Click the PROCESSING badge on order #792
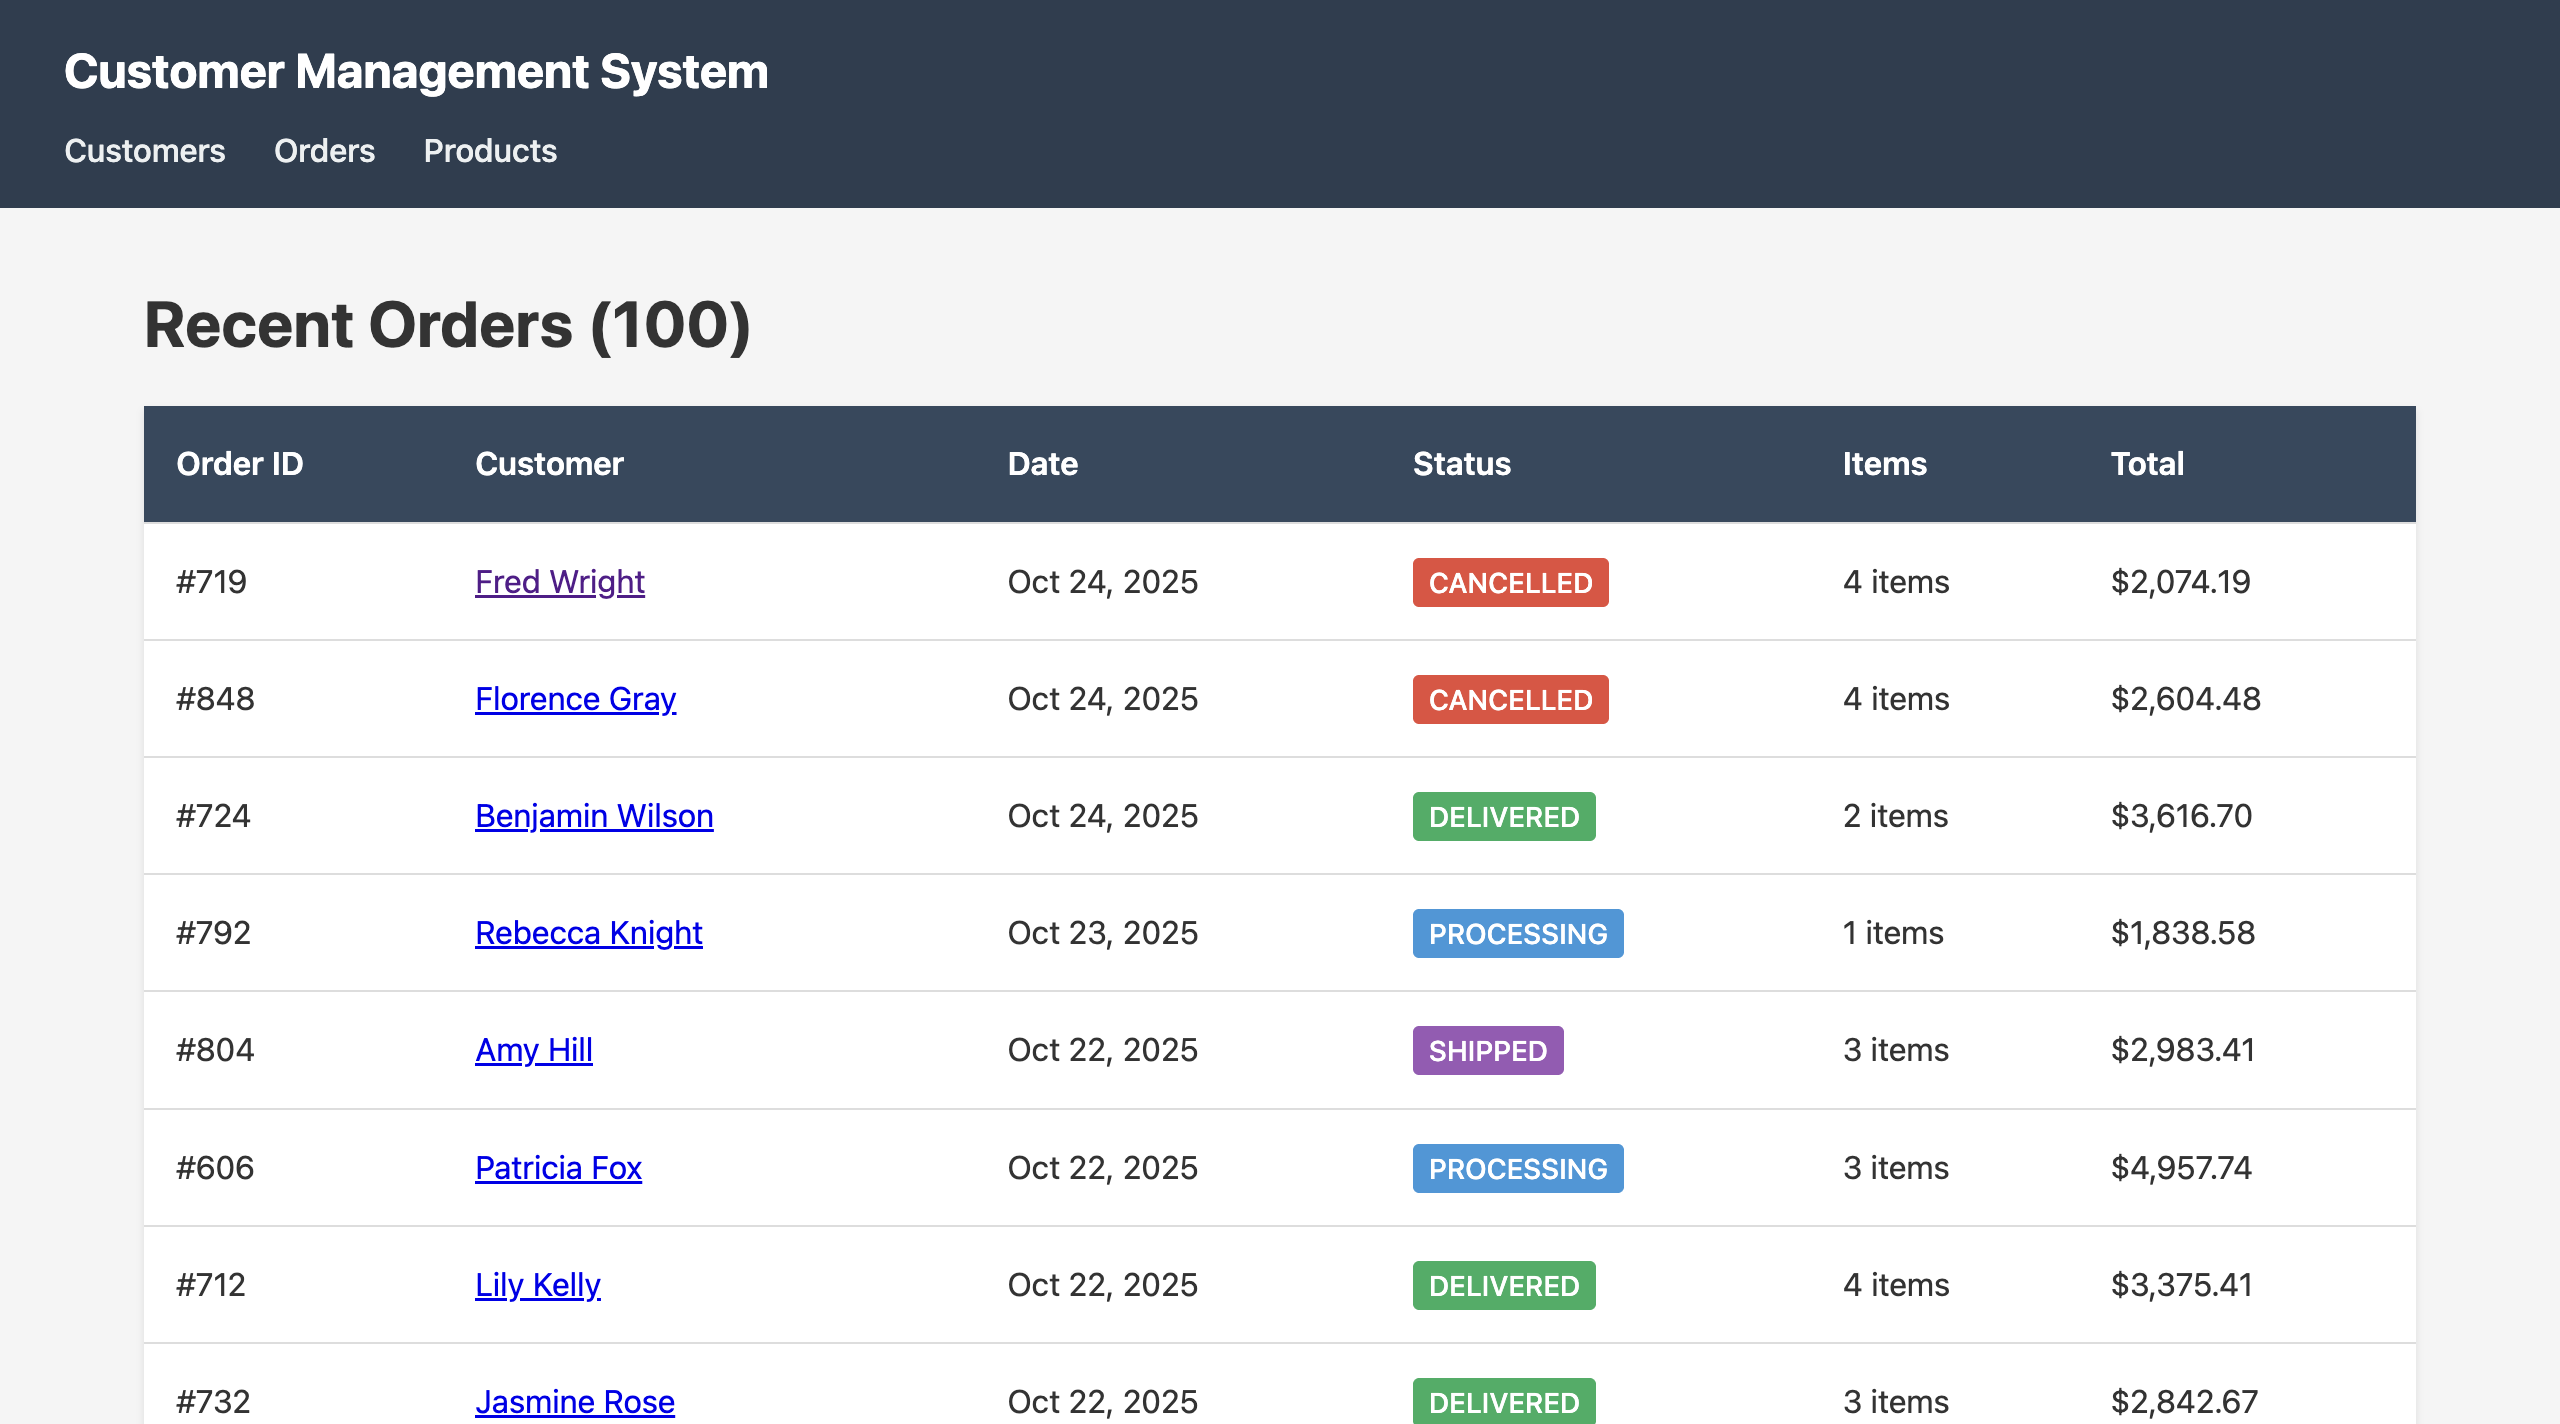The height and width of the screenshot is (1424, 2560). point(1517,933)
